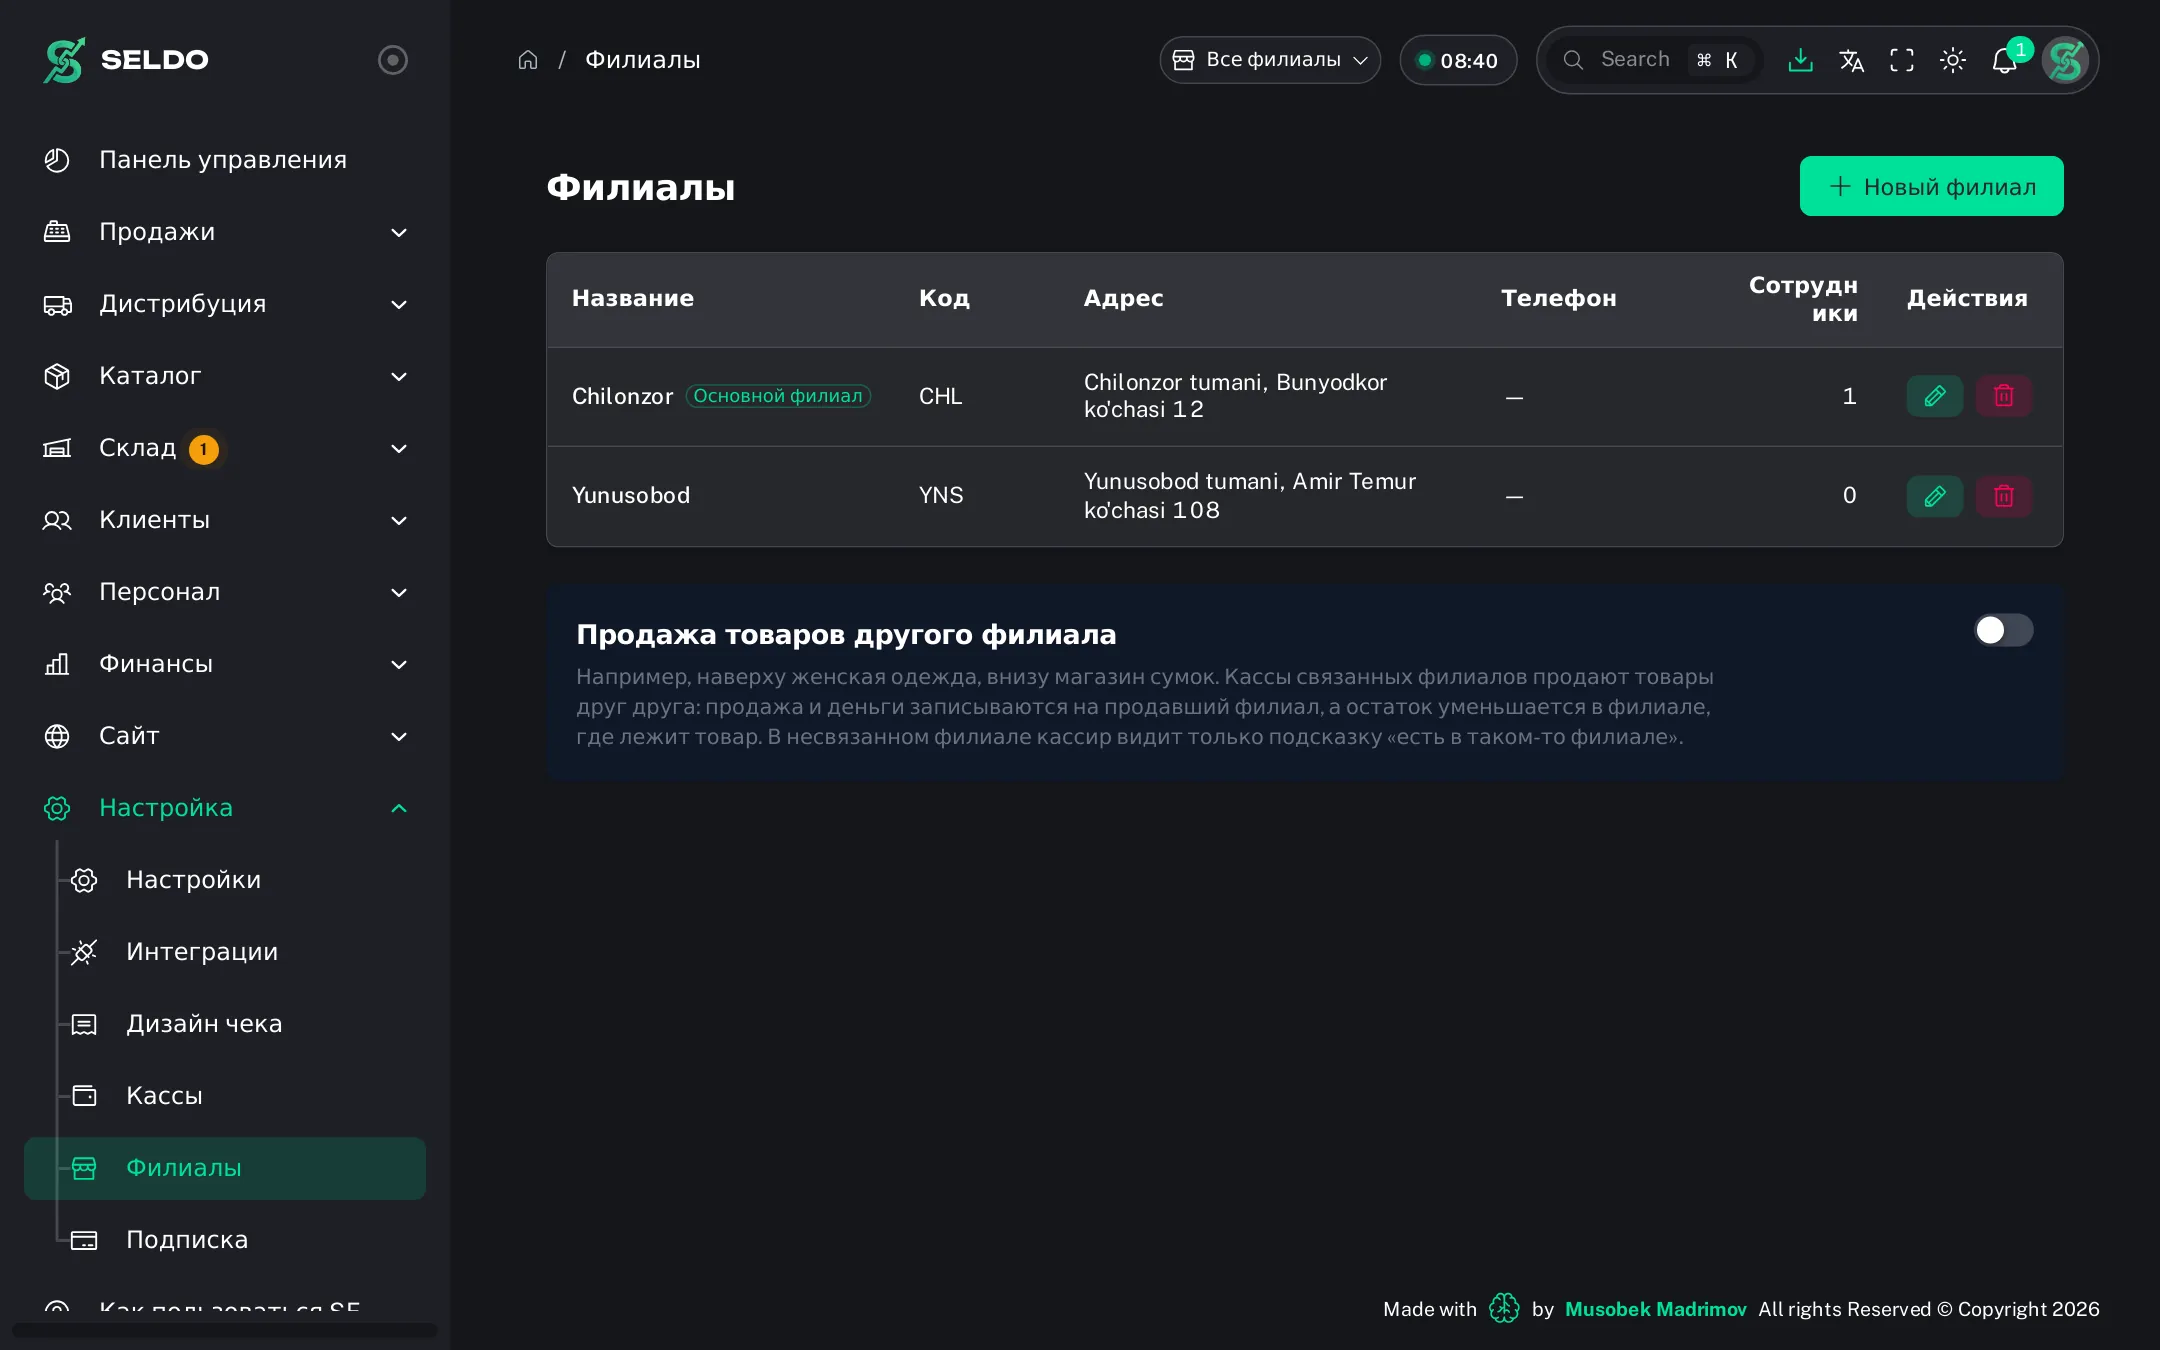Expand the Финансы menu
Screen dimensions: 2160x1350
tap(225, 664)
